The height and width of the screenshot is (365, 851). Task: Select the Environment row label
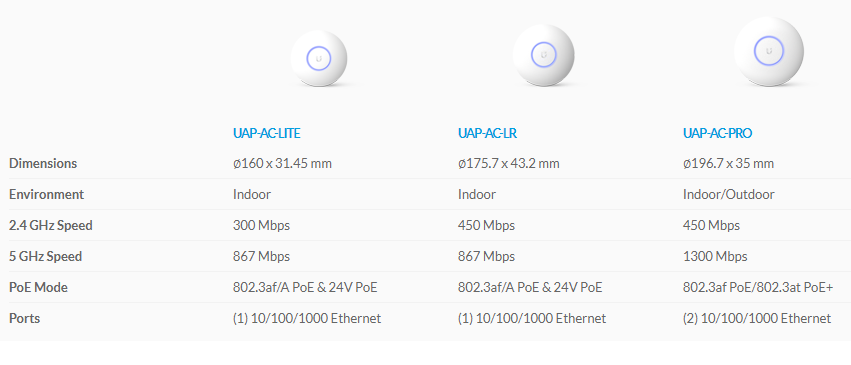click(x=47, y=194)
